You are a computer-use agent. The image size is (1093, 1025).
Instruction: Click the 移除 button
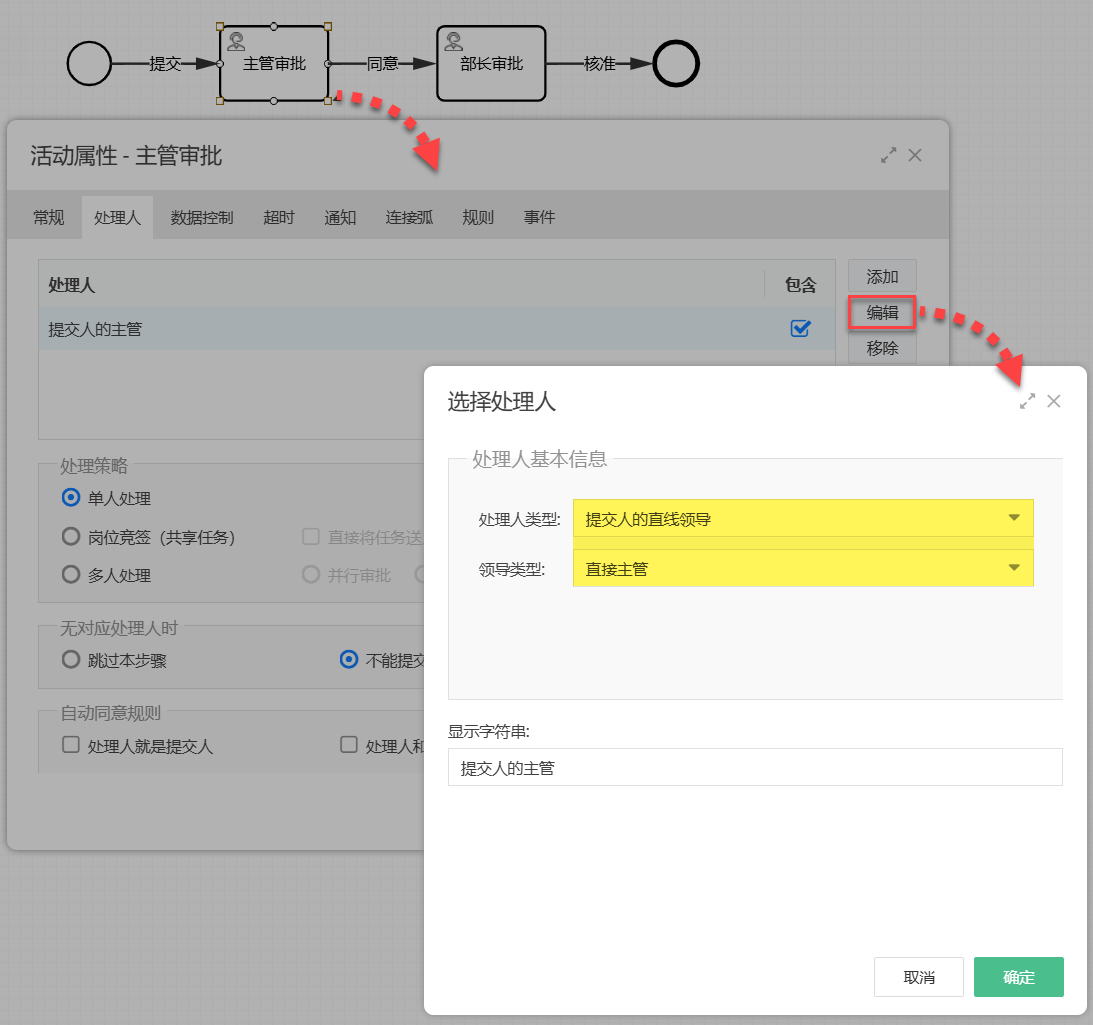pos(881,348)
